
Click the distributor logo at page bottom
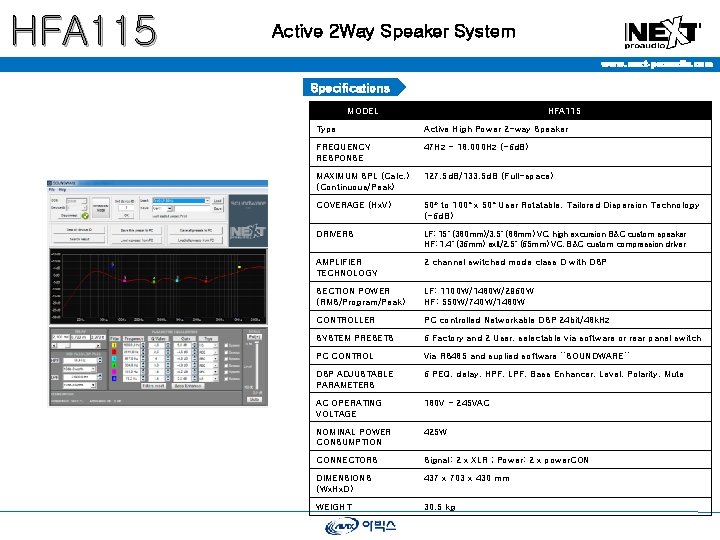pos(360,526)
